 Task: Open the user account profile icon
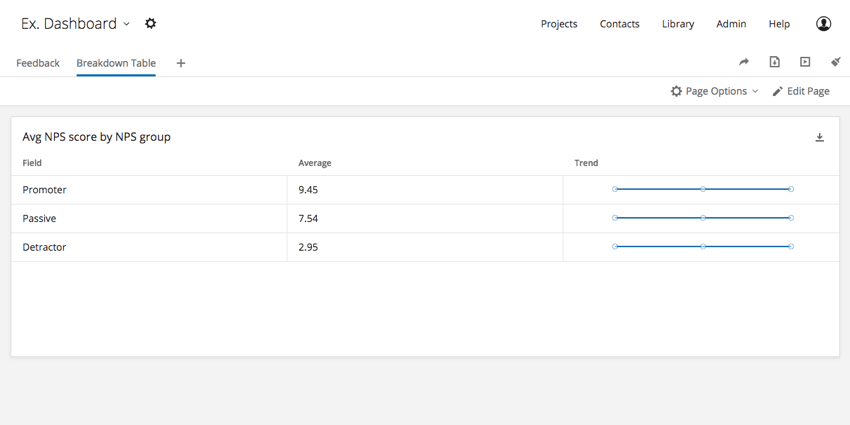tap(823, 23)
